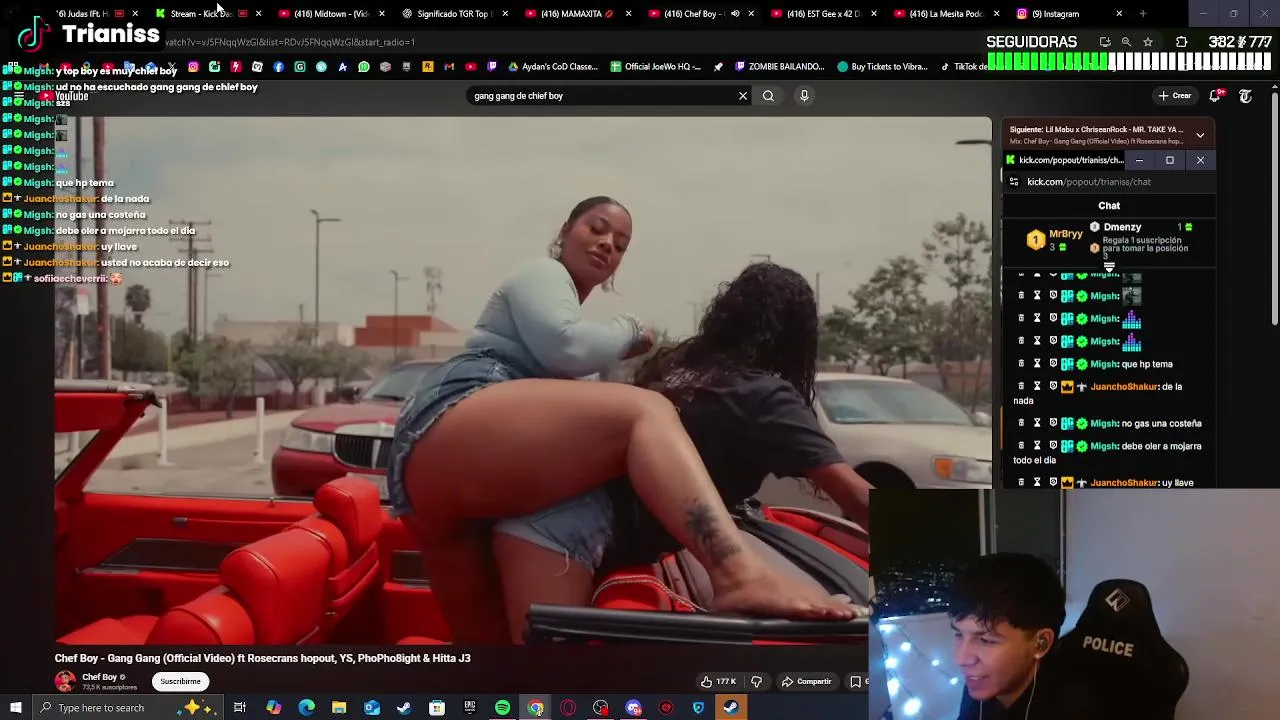Screen dimensions: 1280x720
Task: Click hourglass beside 'debe oler a mojarra'
Action: (1037, 445)
